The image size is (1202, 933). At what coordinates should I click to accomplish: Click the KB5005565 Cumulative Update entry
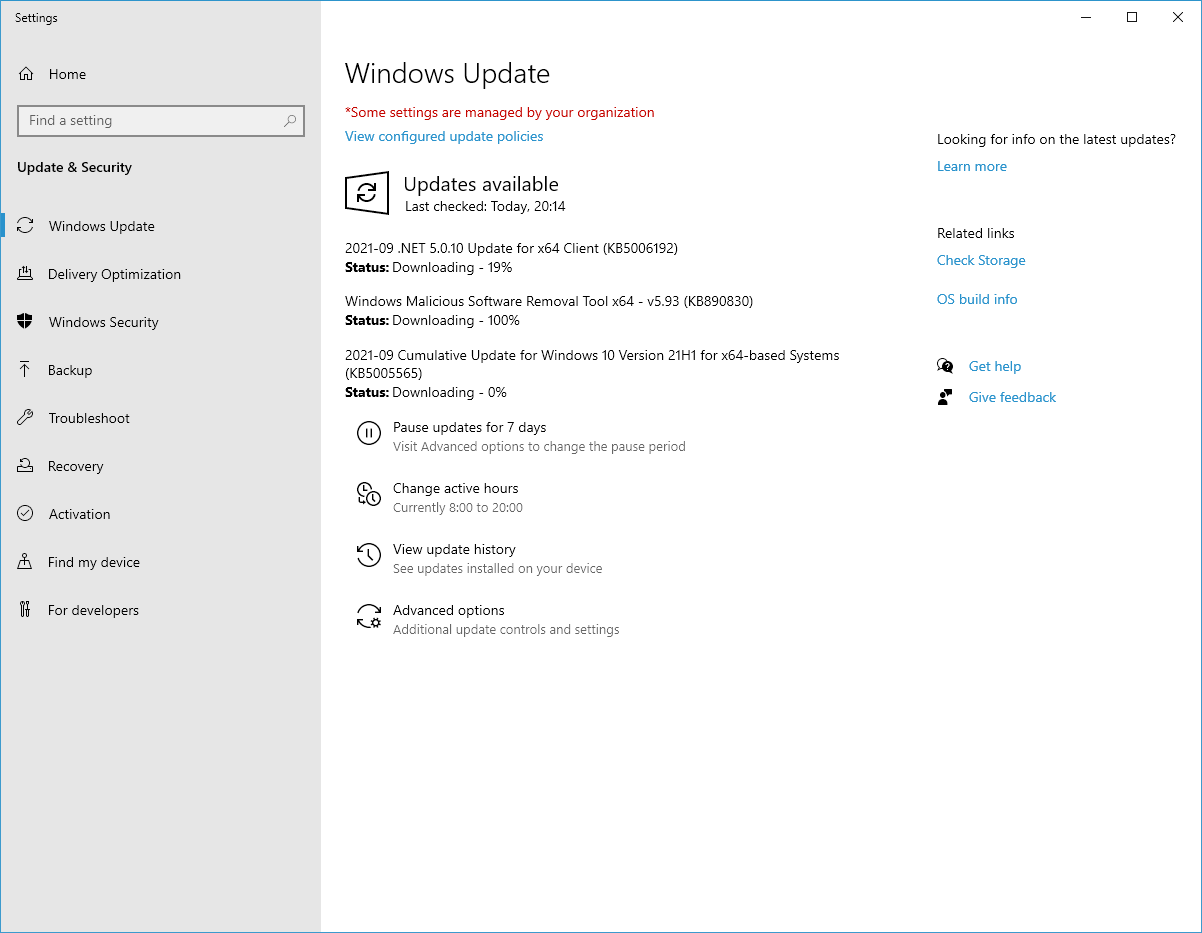tap(592, 364)
